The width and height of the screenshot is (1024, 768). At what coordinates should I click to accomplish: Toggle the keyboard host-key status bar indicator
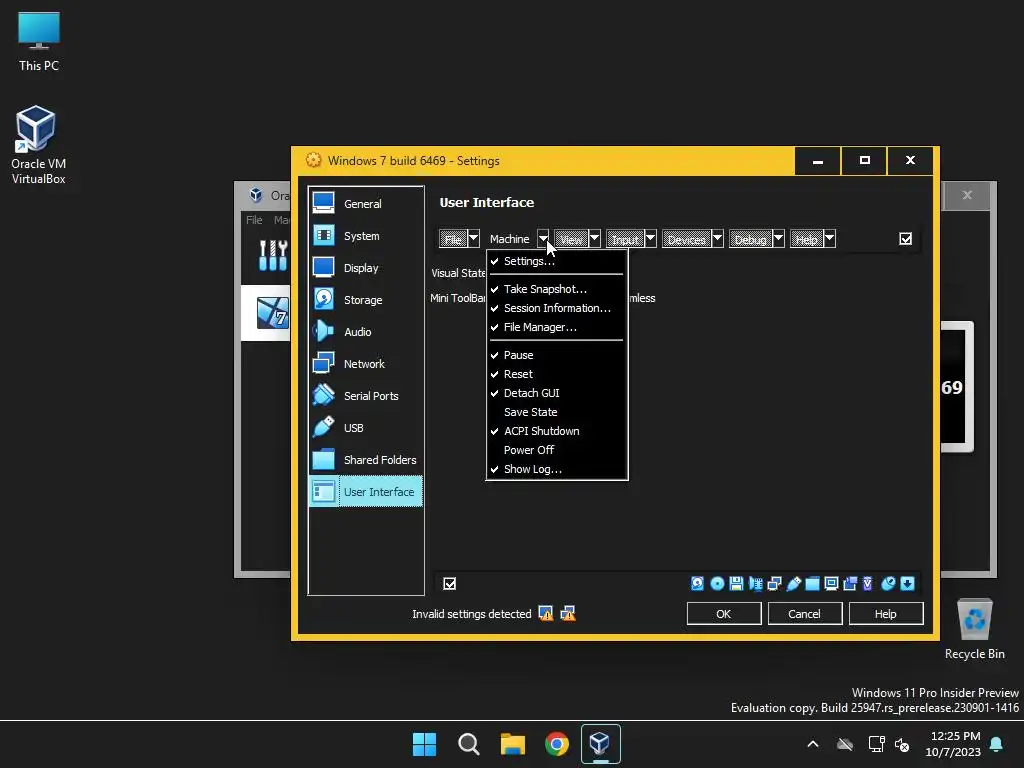pos(907,583)
